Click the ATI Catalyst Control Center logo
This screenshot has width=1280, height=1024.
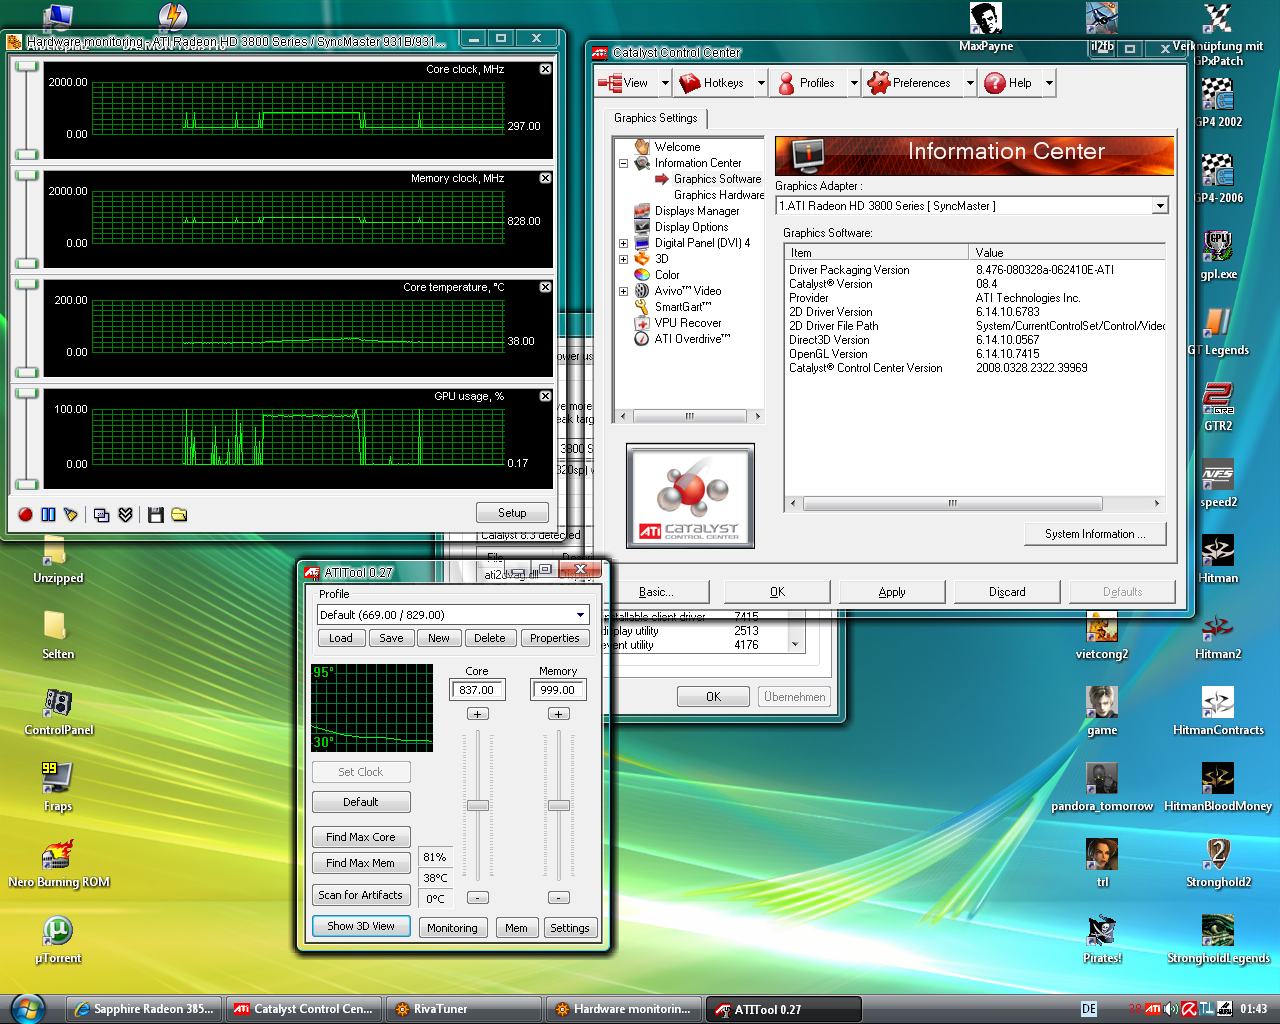(x=690, y=496)
